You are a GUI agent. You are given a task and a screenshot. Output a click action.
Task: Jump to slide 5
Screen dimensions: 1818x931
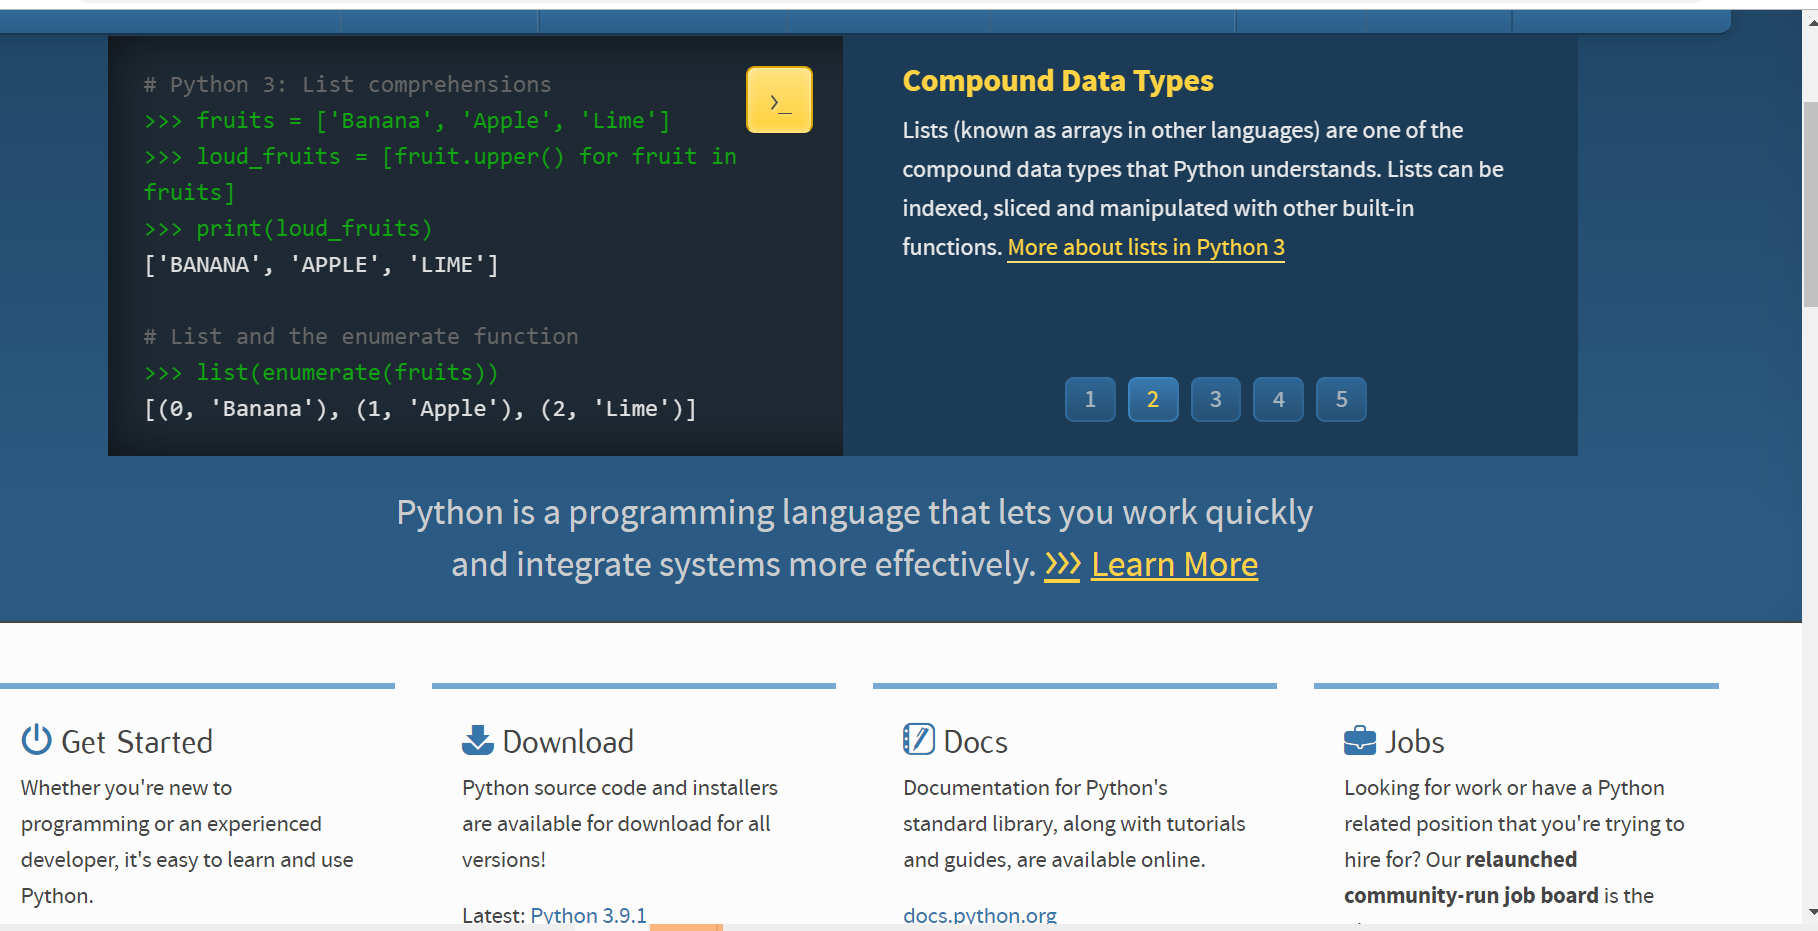pos(1341,400)
